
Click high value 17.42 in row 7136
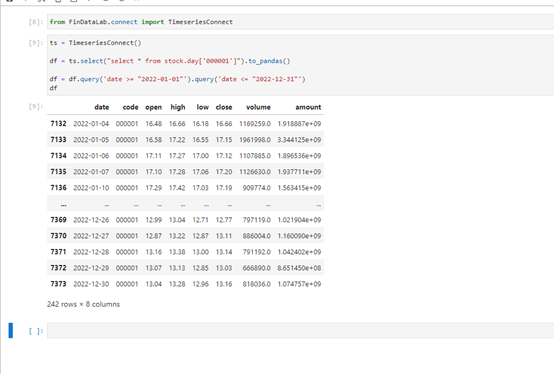[177, 188]
